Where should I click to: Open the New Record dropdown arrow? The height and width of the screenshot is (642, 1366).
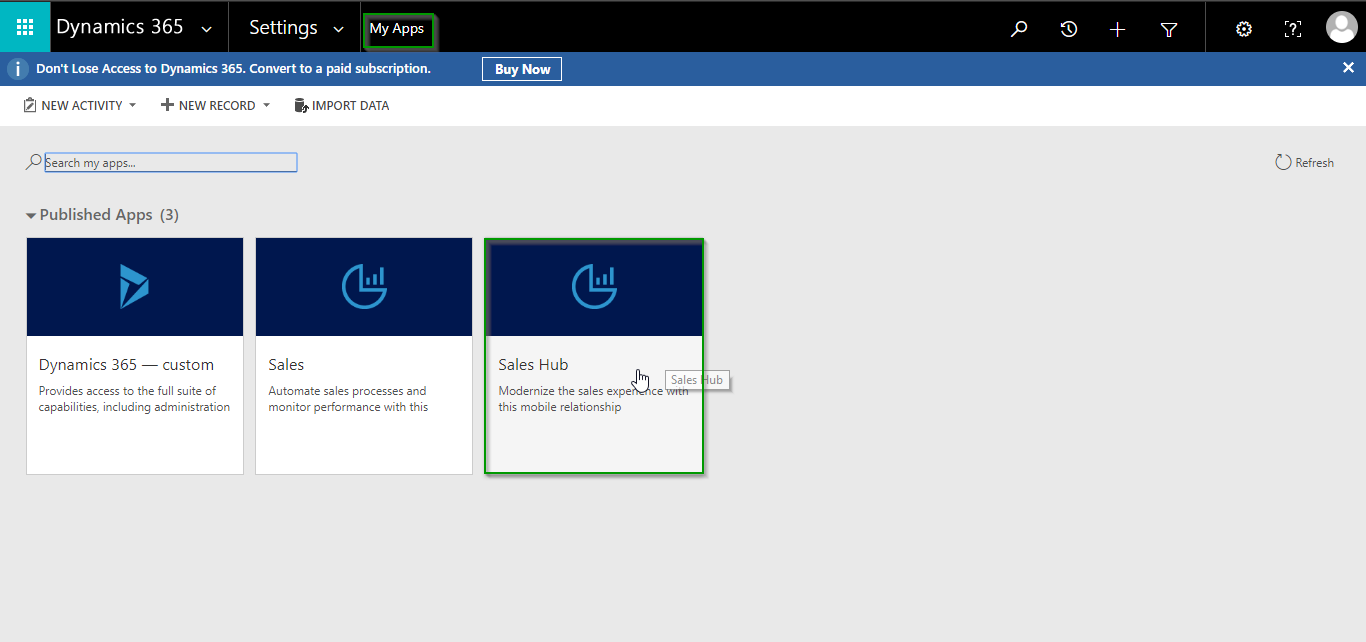coord(266,105)
